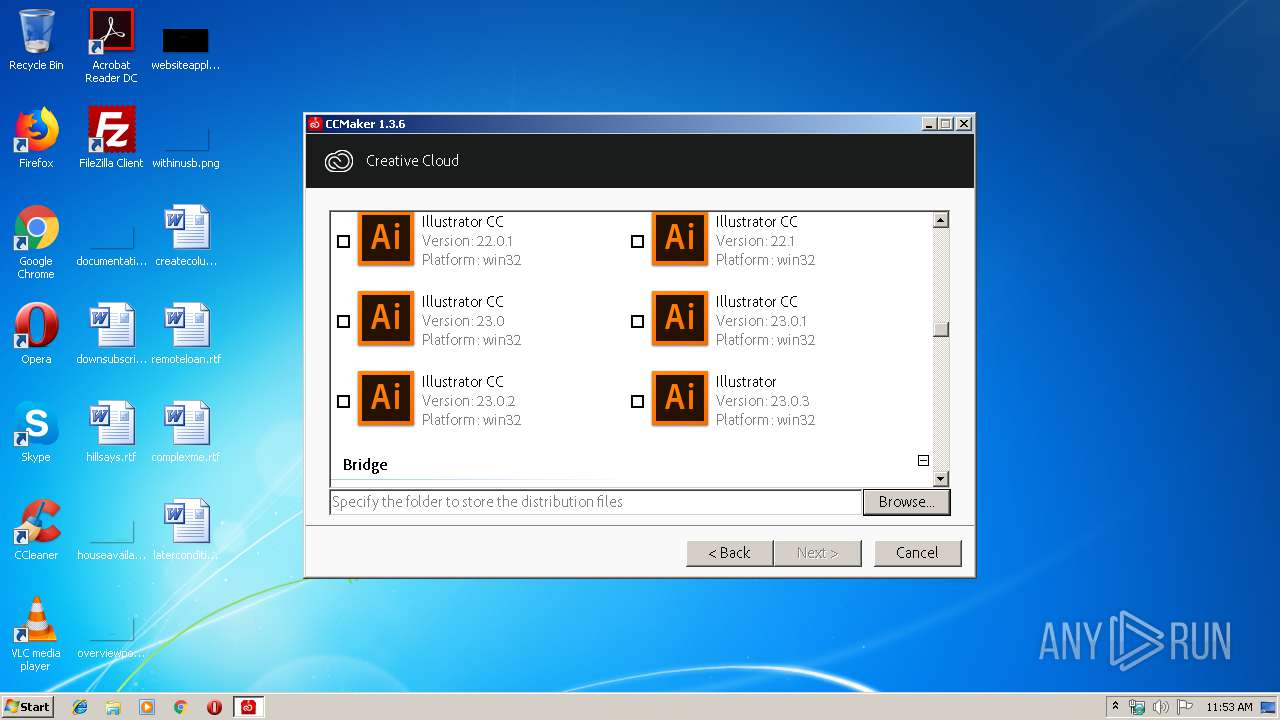Screen dimensions: 1280x720
Task: Select the remoteloan.rtf desktop file
Action: coord(186,334)
